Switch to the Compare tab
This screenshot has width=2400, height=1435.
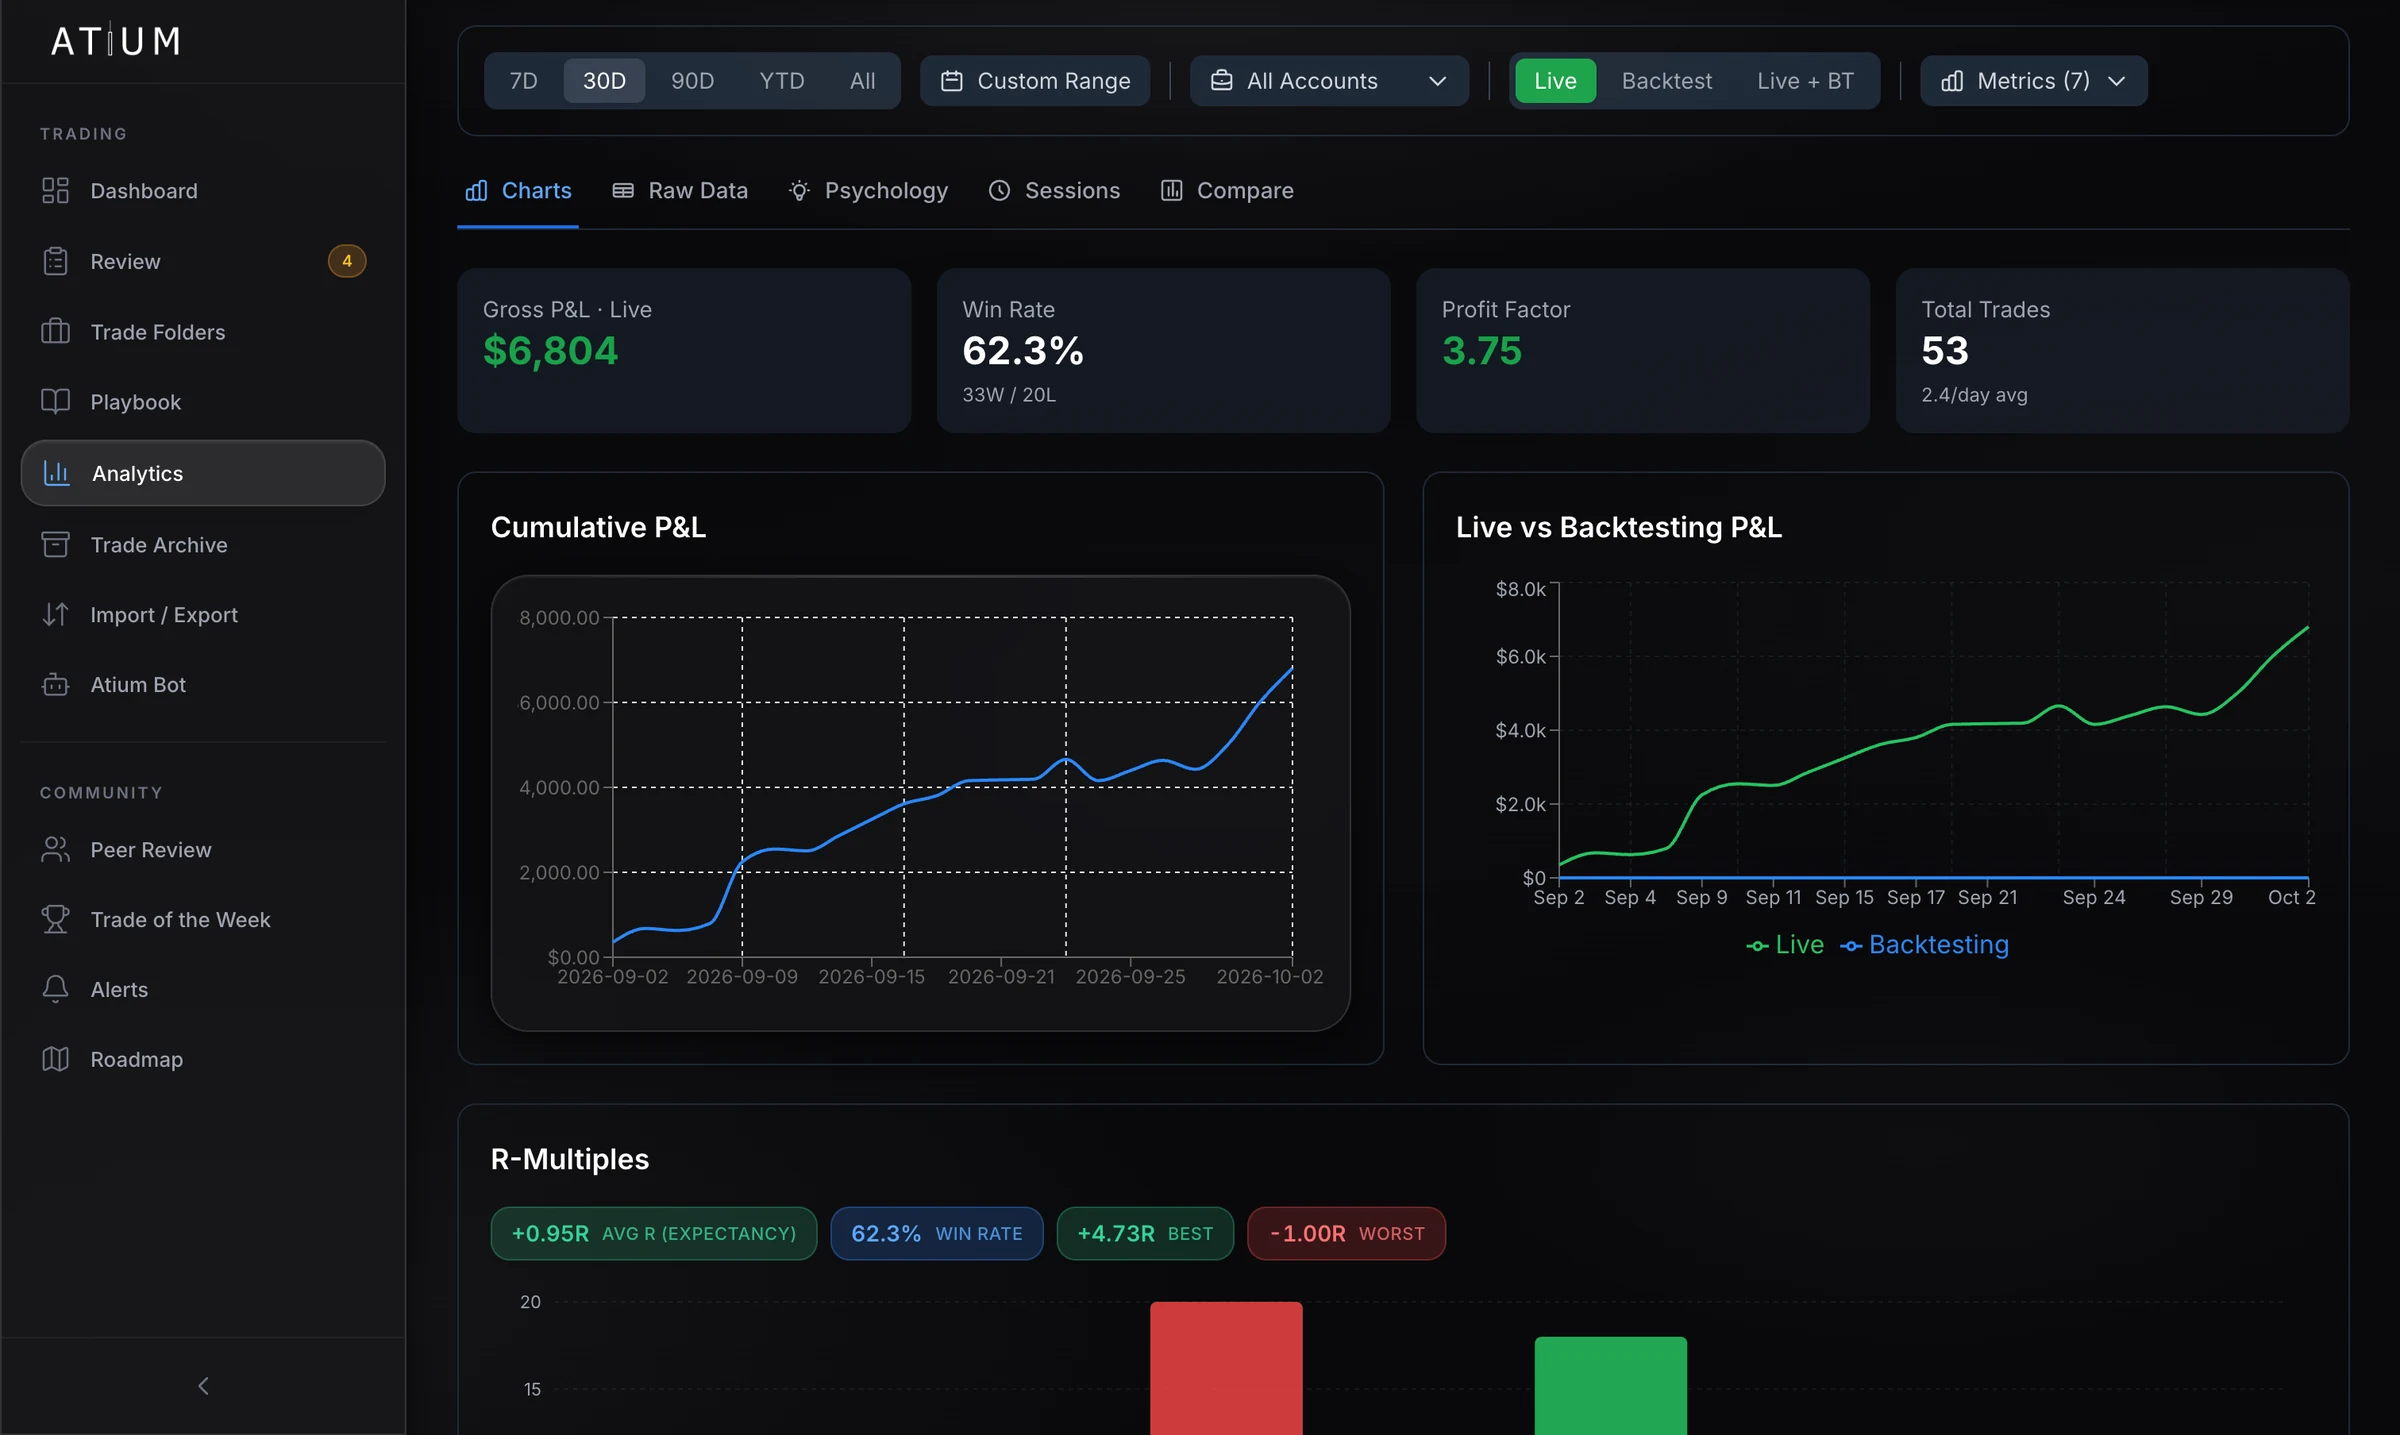pos(1227,190)
